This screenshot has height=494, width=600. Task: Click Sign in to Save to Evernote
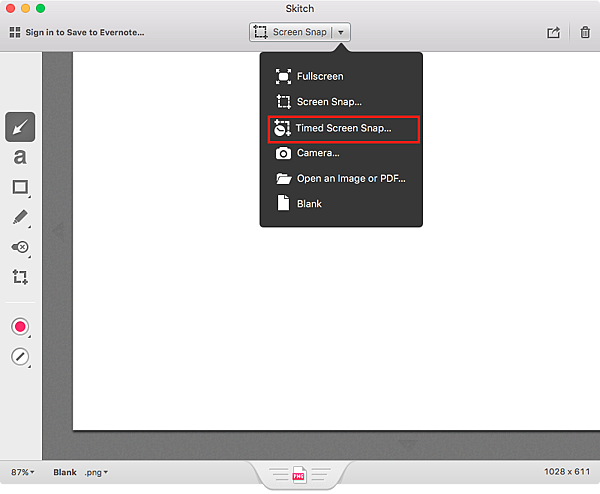pyautogui.click(x=85, y=33)
